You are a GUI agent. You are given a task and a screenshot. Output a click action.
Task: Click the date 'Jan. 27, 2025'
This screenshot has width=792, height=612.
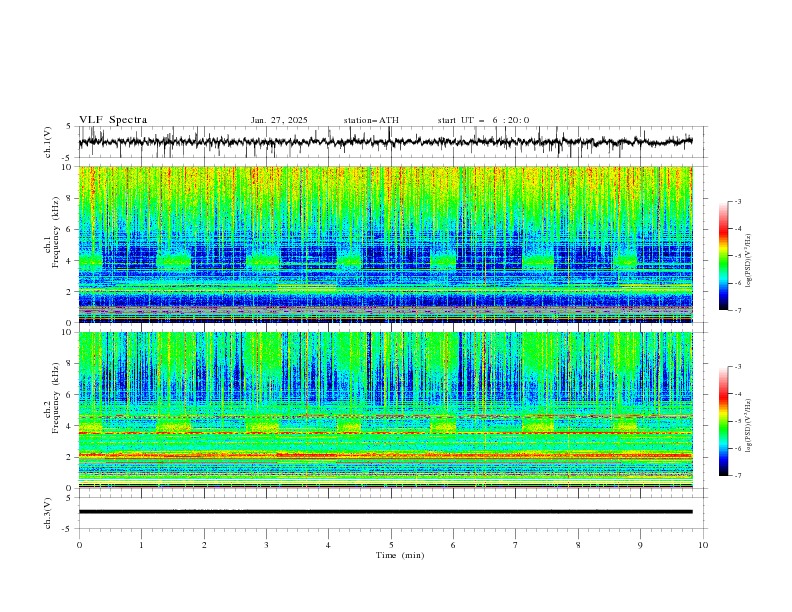(x=279, y=120)
